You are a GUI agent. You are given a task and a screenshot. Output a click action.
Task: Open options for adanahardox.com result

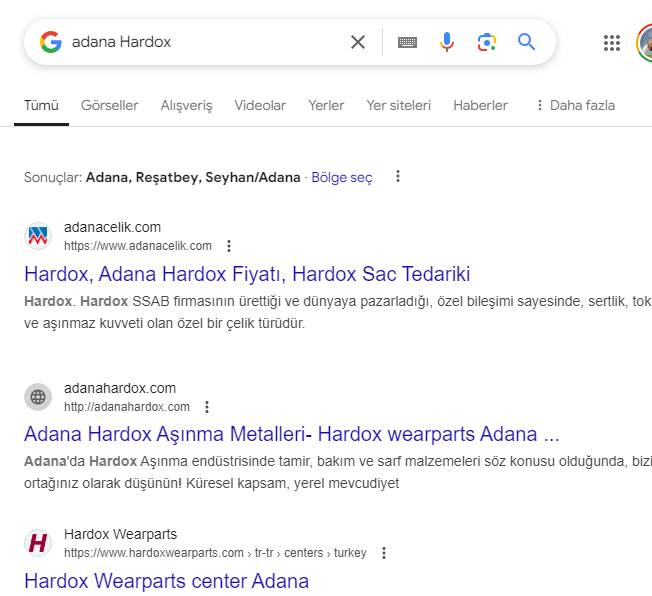[x=207, y=407]
